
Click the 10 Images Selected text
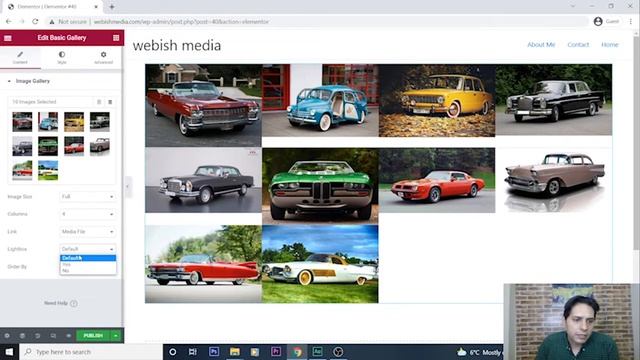[x=34, y=102]
